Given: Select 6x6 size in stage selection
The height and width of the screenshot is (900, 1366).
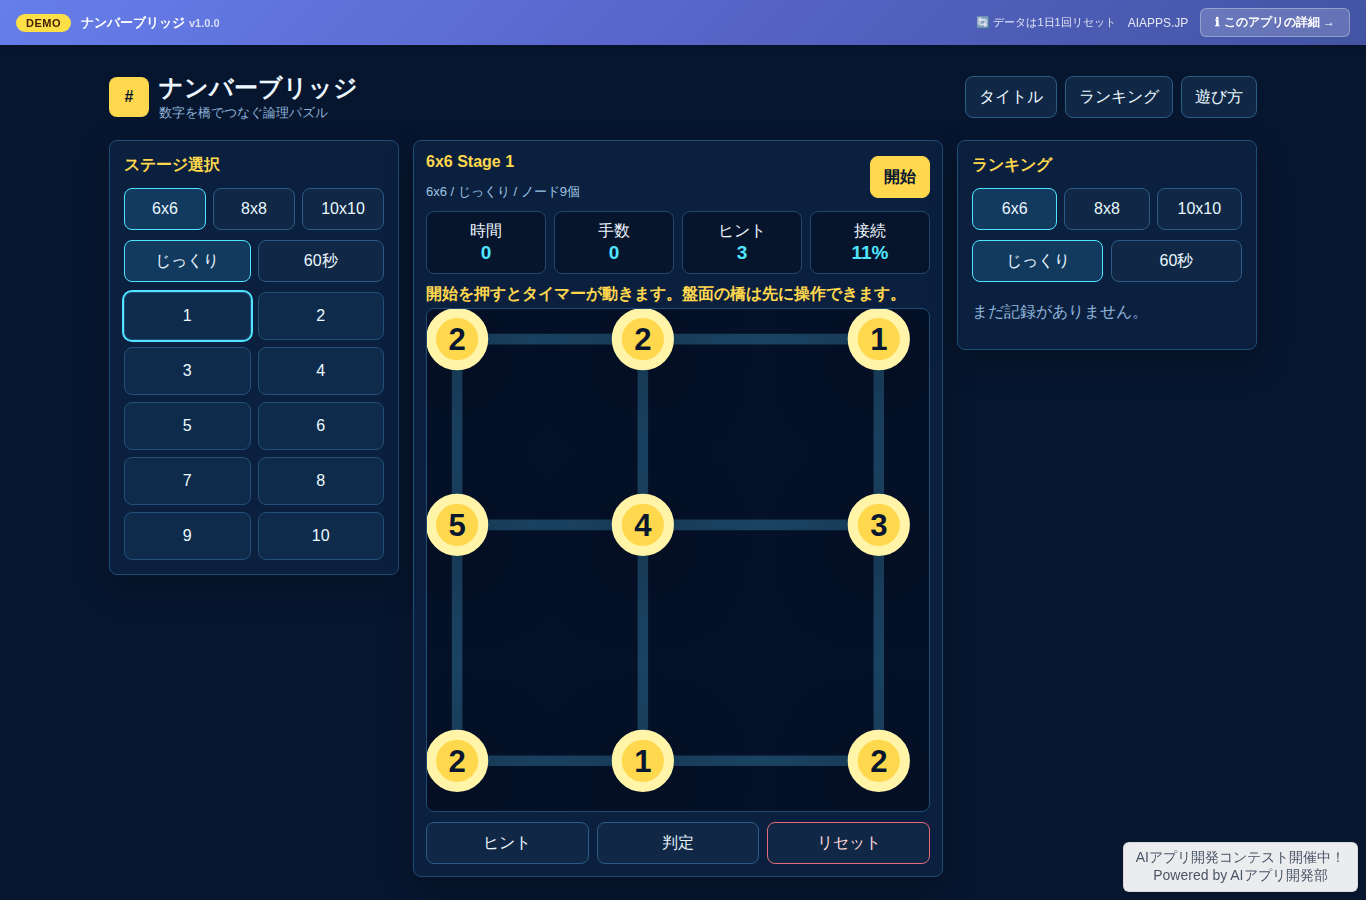Looking at the screenshot, I should coord(165,209).
